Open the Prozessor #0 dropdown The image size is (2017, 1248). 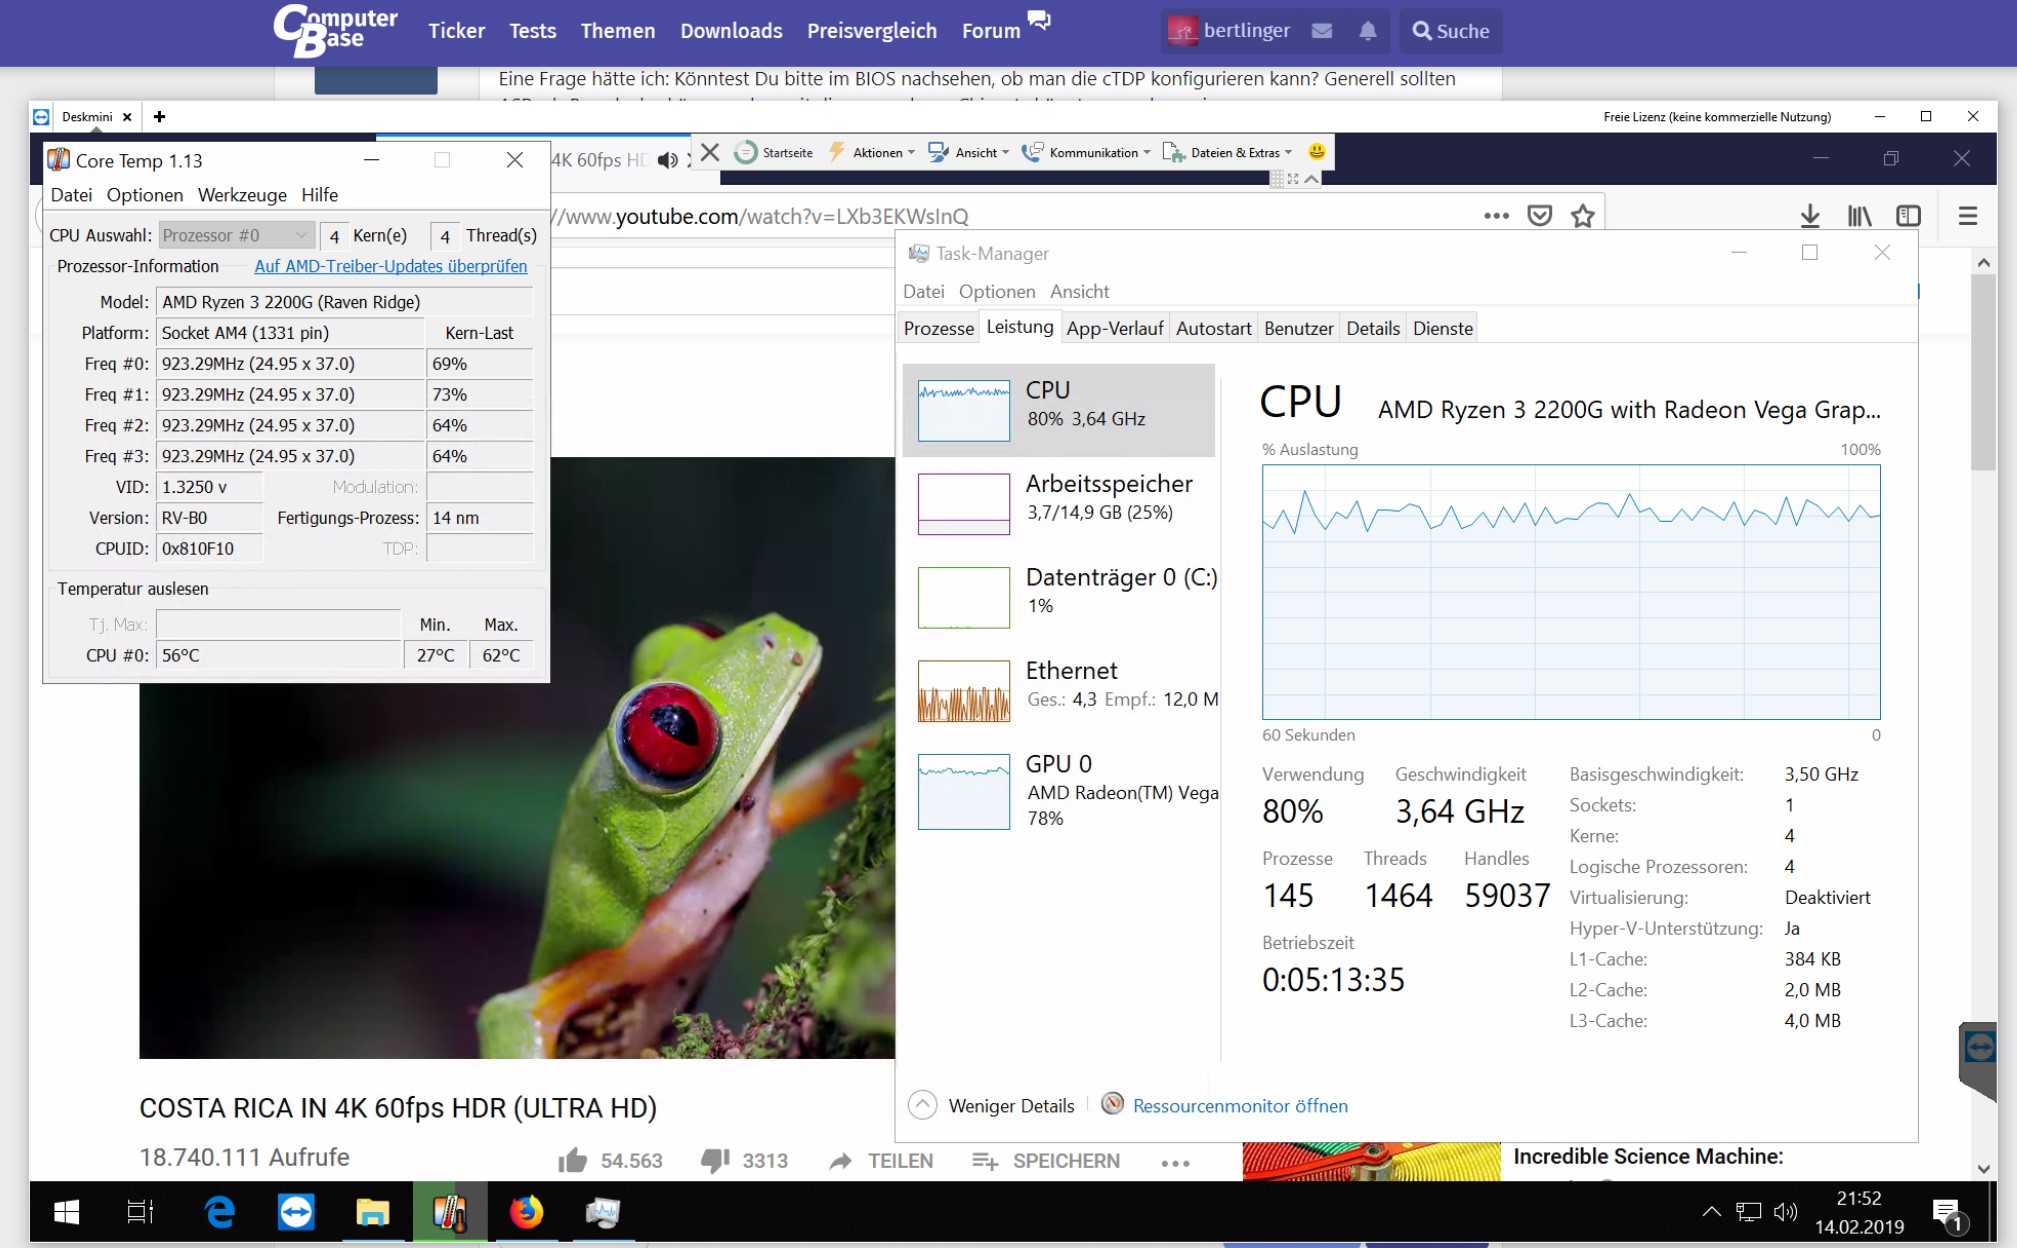pos(236,235)
